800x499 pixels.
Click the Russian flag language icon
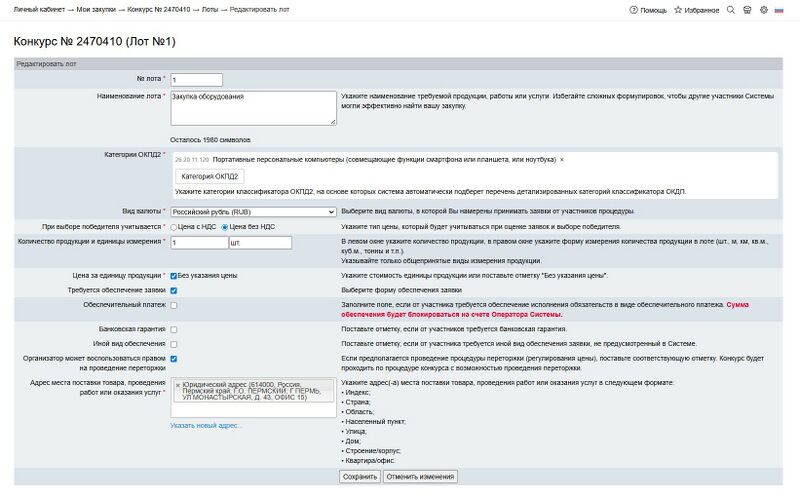tap(779, 9)
